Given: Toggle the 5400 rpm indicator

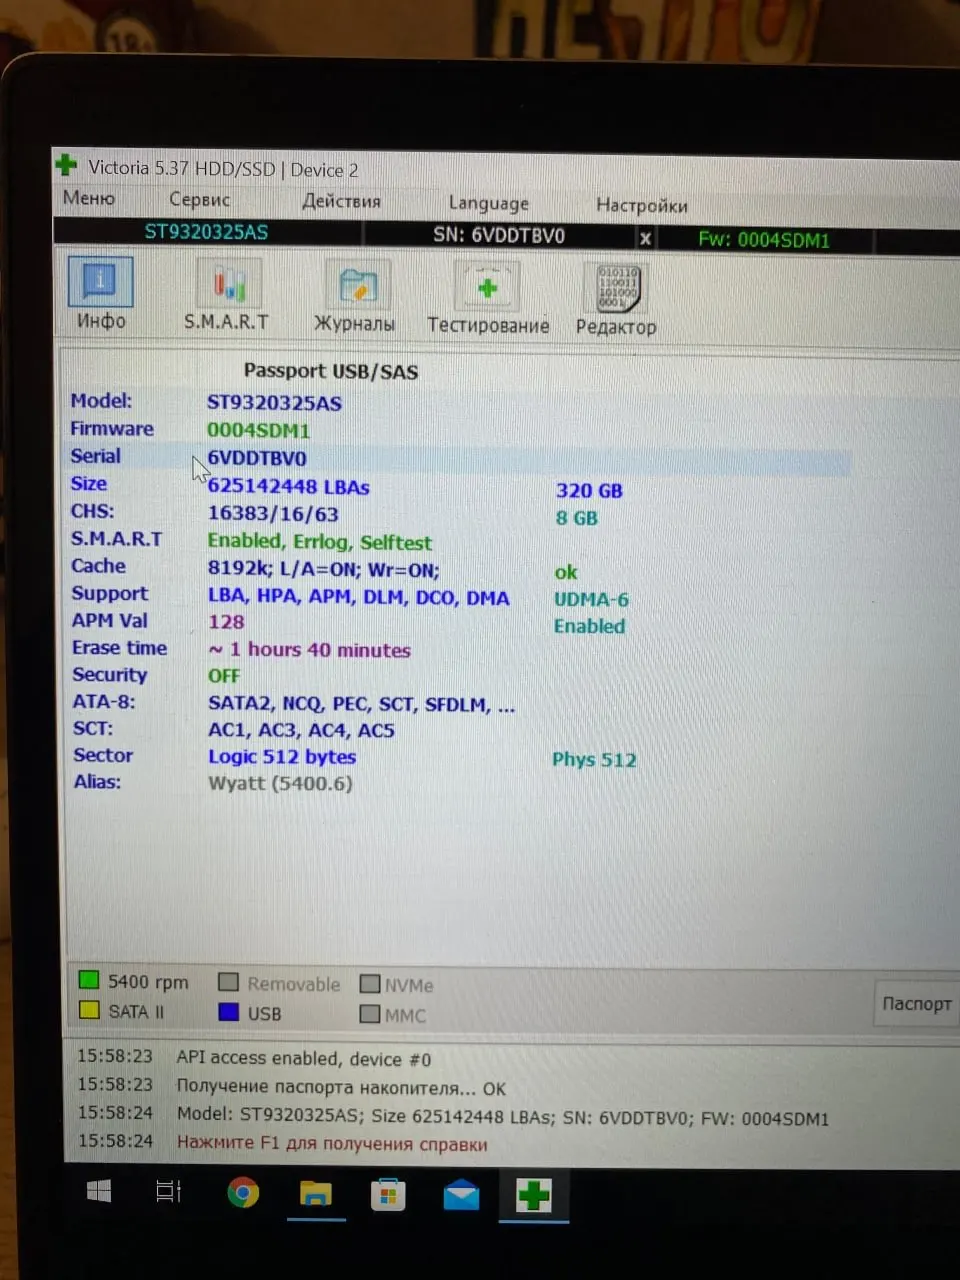Looking at the screenshot, I should tap(89, 981).
